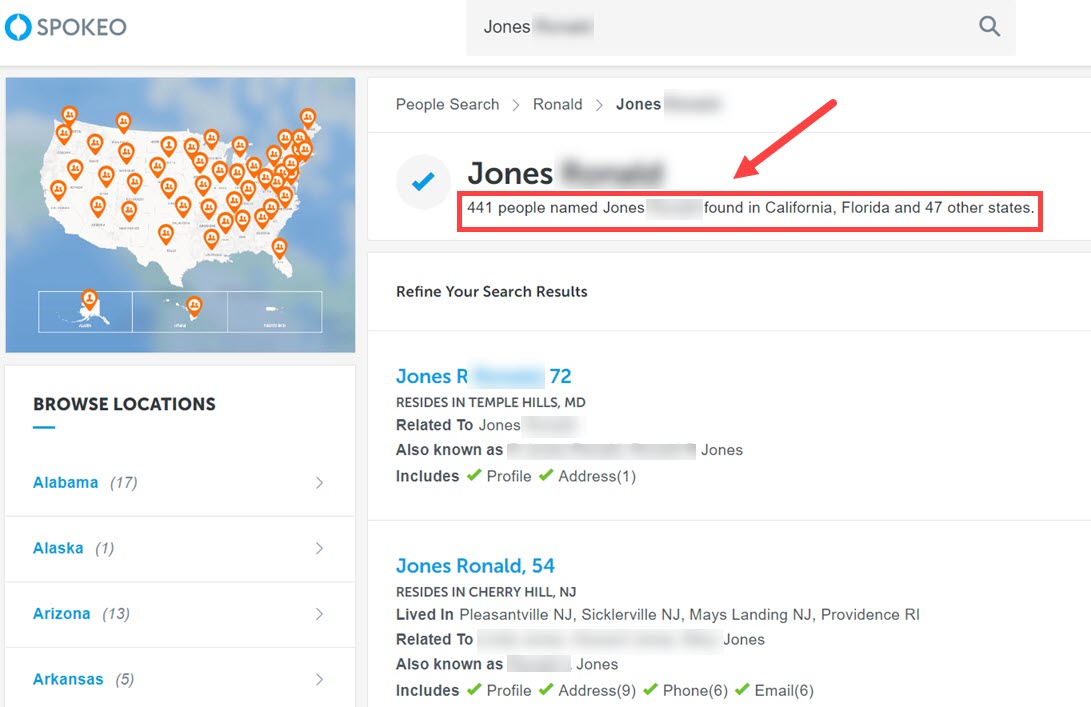Viewport: 1091px width, 707px height.
Task: Click the Puerto Rico inset on the map
Action: click(275, 312)
